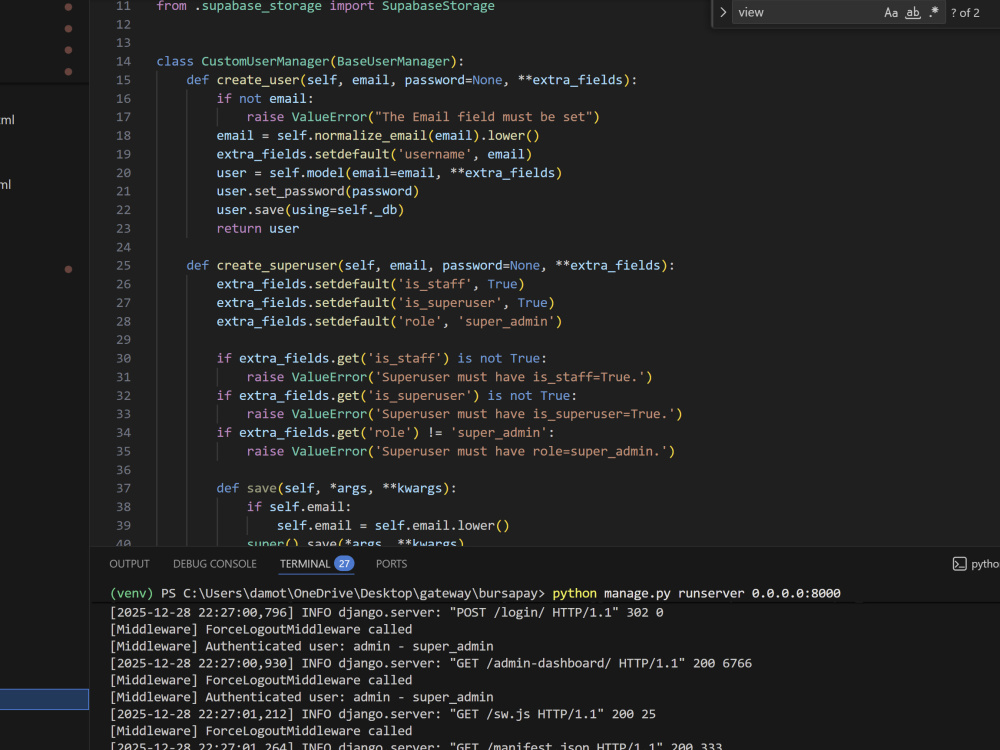Click the 'set_password' method call
The height and width of the screenshot is (750, 1000).
(299, 191)
